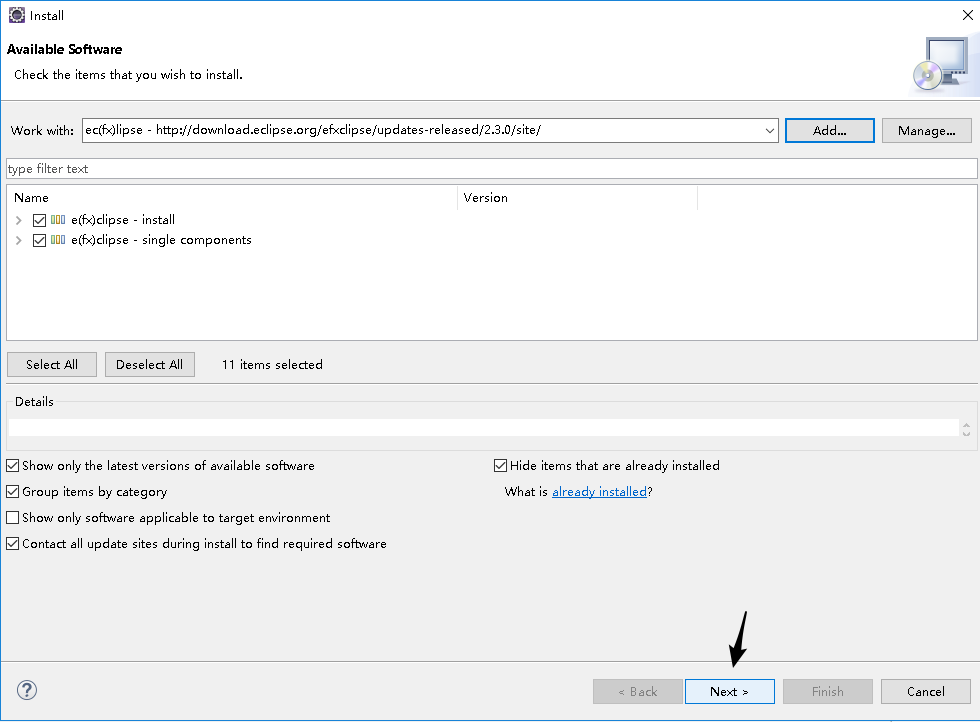Click the type filter text field

tap(491, 169)
